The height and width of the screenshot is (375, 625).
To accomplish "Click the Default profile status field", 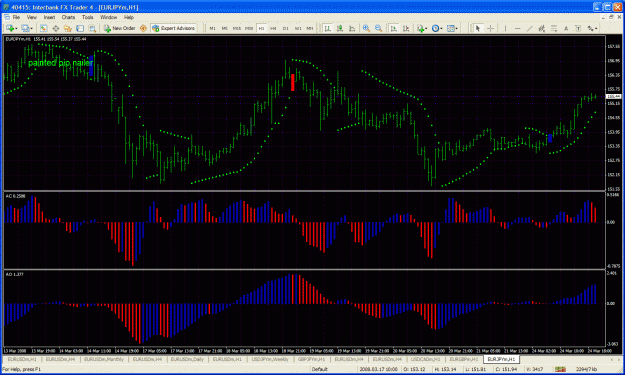I will [x=319, y=369].
